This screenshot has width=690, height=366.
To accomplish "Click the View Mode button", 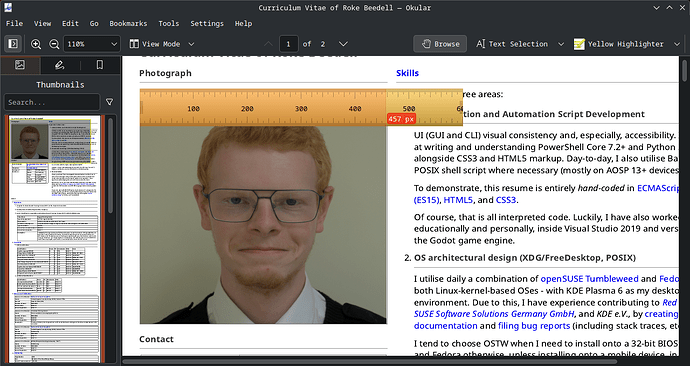I will point(155,44).
